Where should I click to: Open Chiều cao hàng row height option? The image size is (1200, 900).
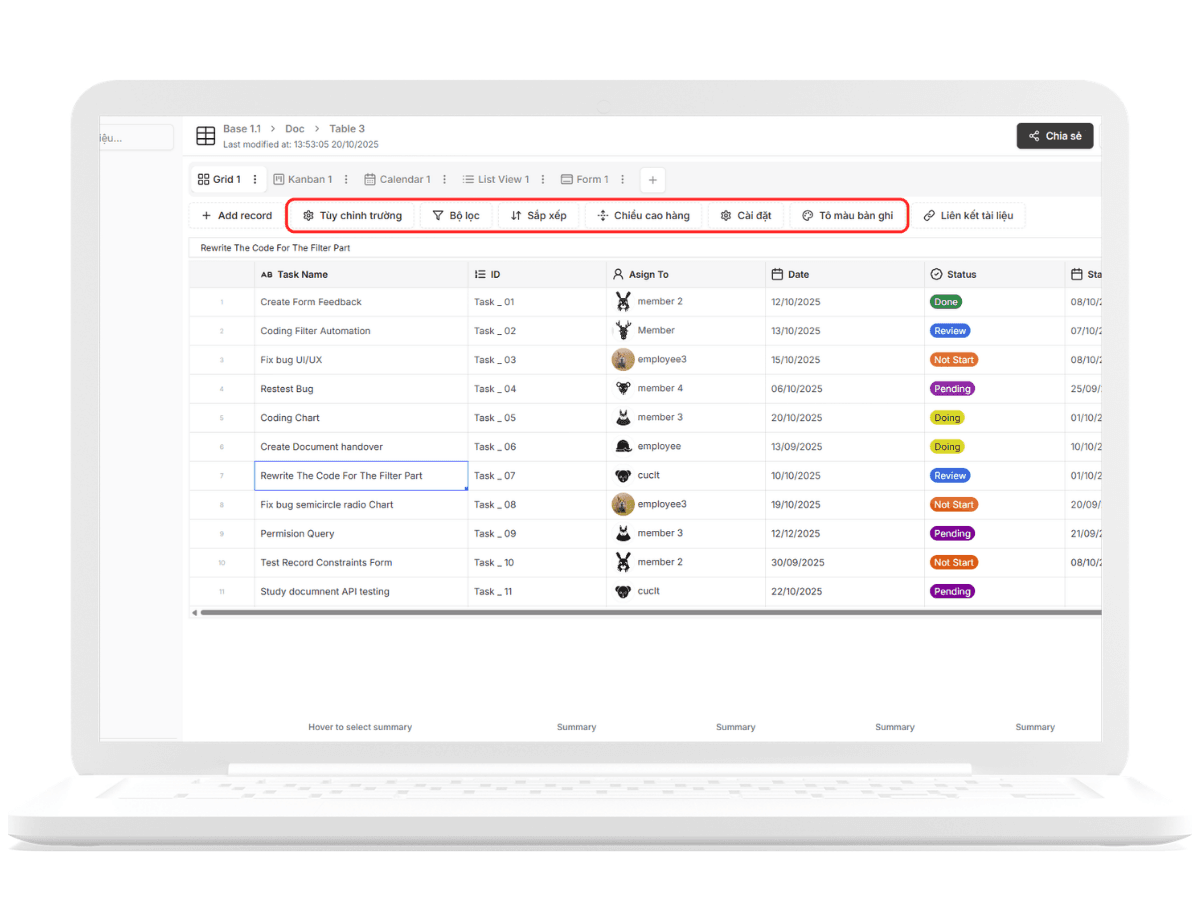pos(643,216)
